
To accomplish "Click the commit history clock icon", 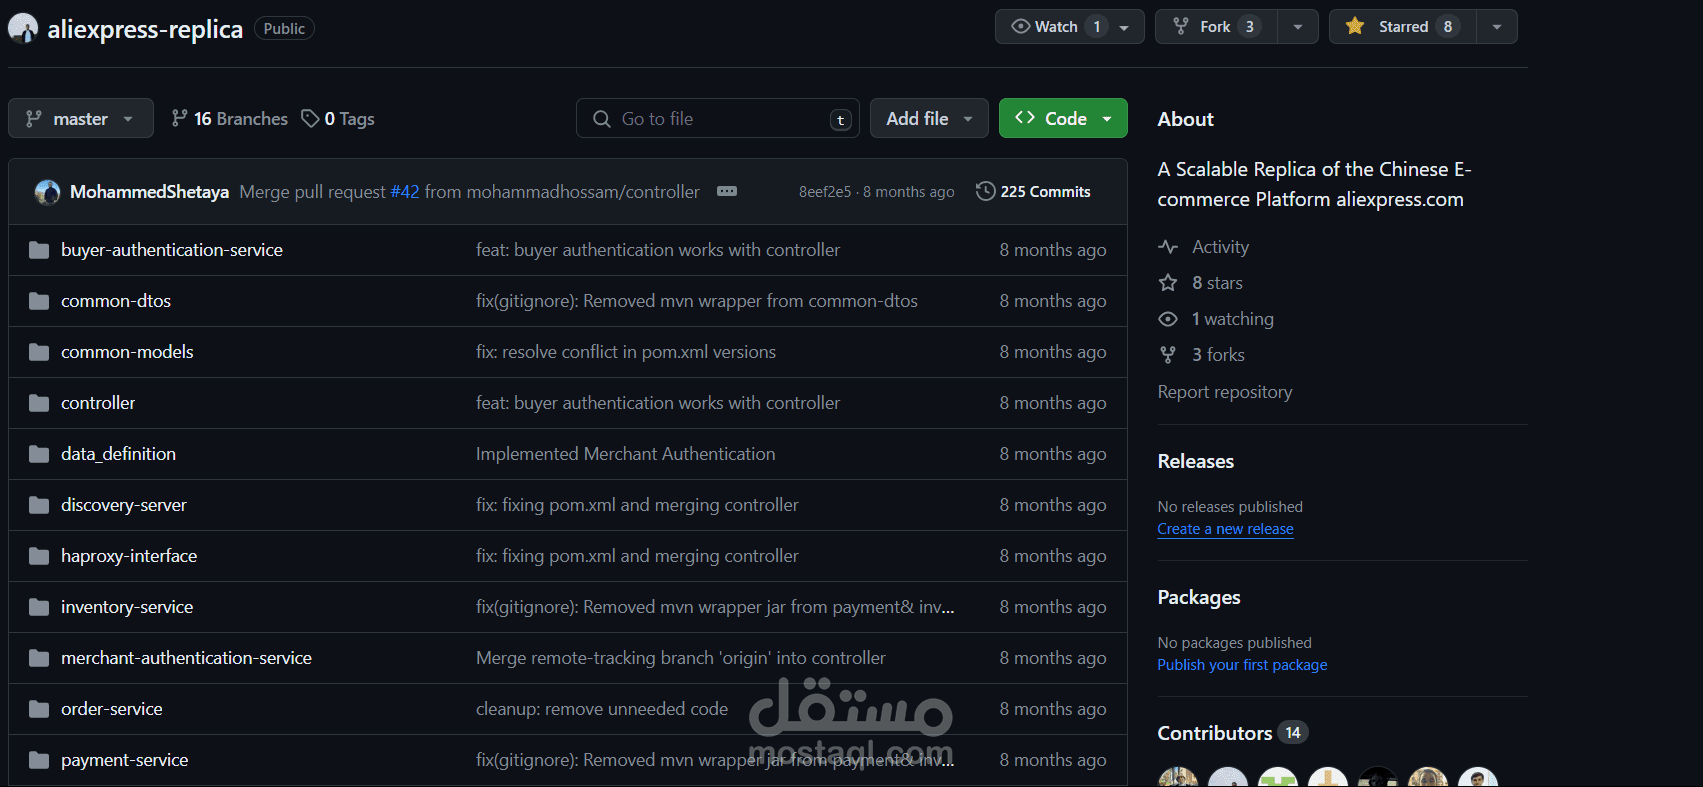I will pyautogui.click(x=985, y=191).
